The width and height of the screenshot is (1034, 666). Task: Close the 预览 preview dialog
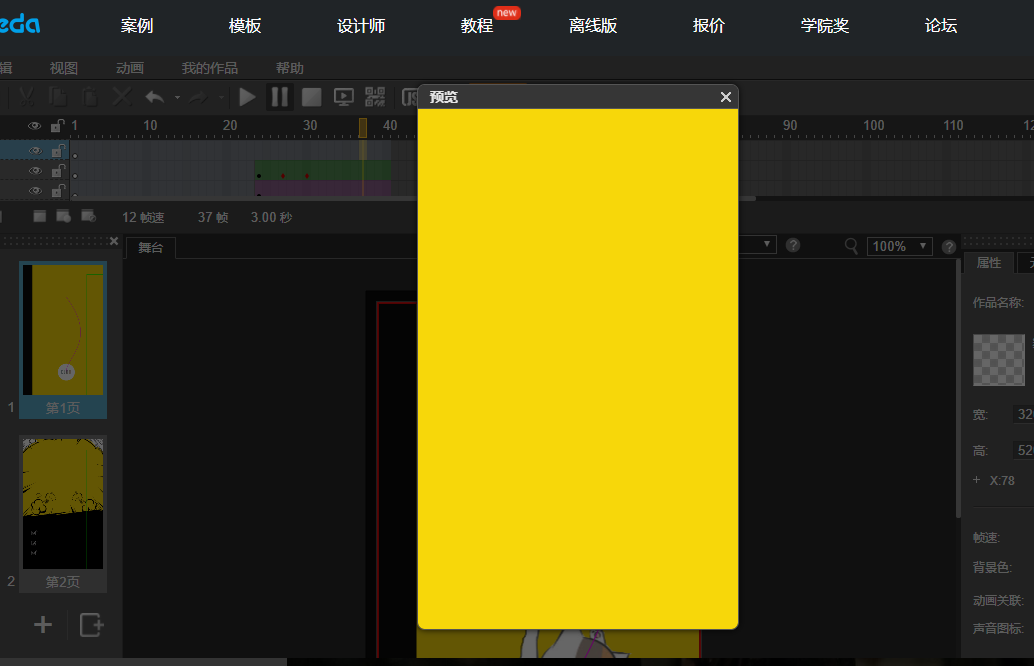[725, 97]
